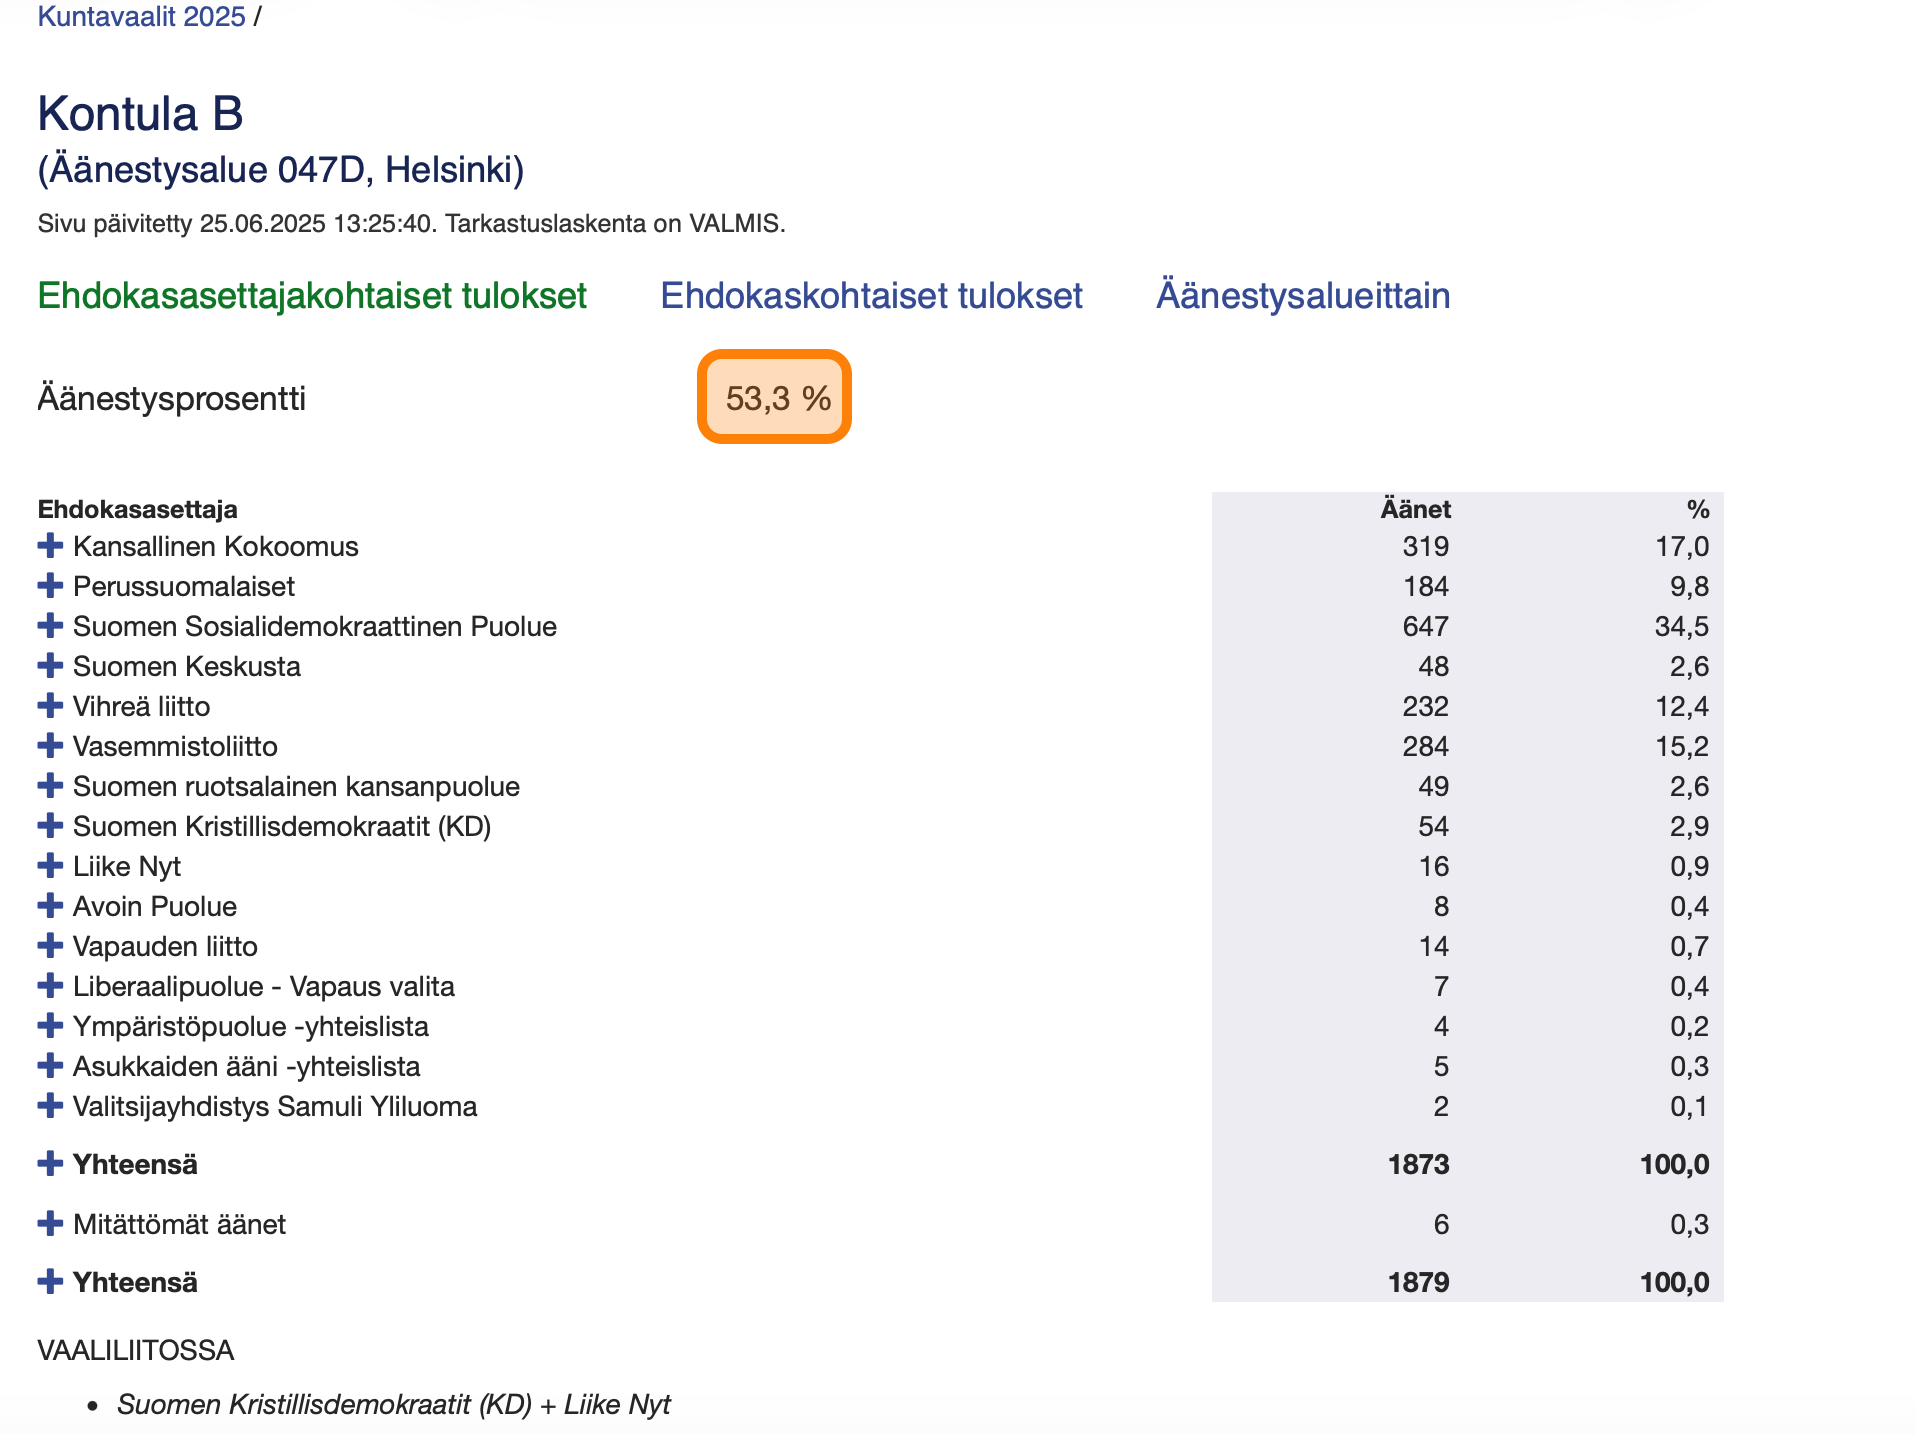Expand plus icon for Avoin Puolue
Screen dimensions: 1916x1434
50,906
